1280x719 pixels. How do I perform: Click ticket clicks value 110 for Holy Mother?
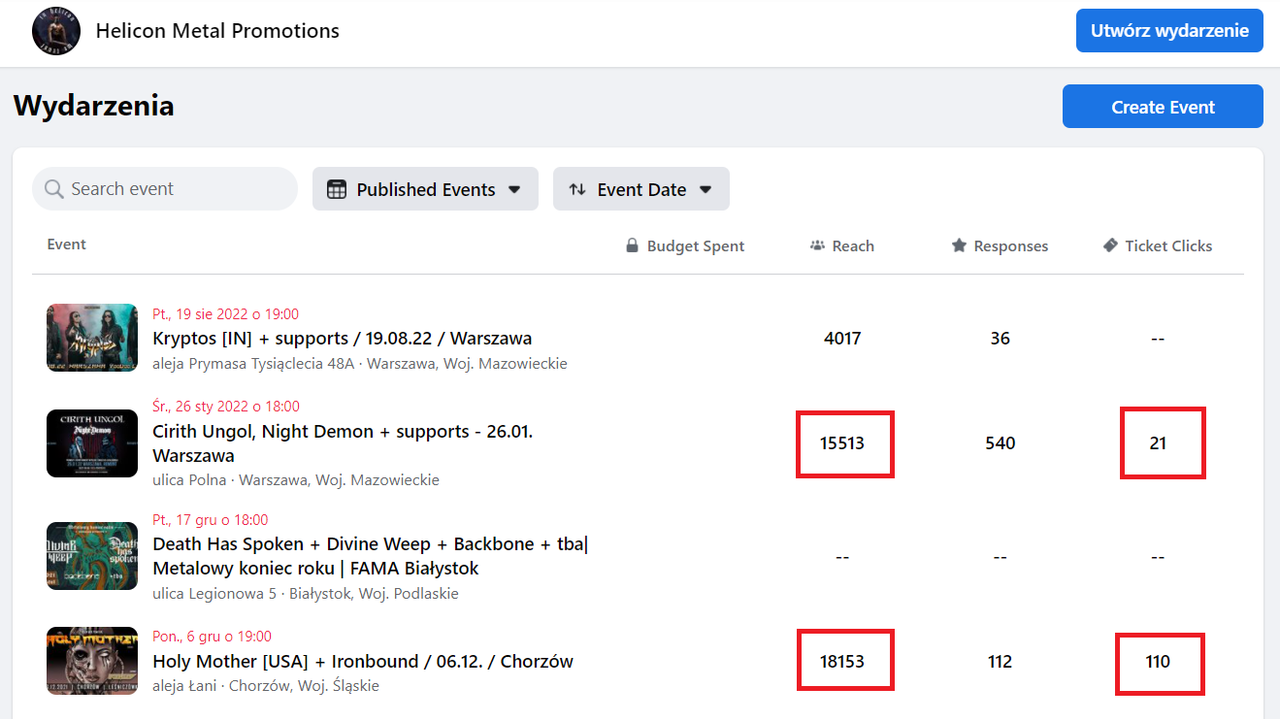[1158, 661]
